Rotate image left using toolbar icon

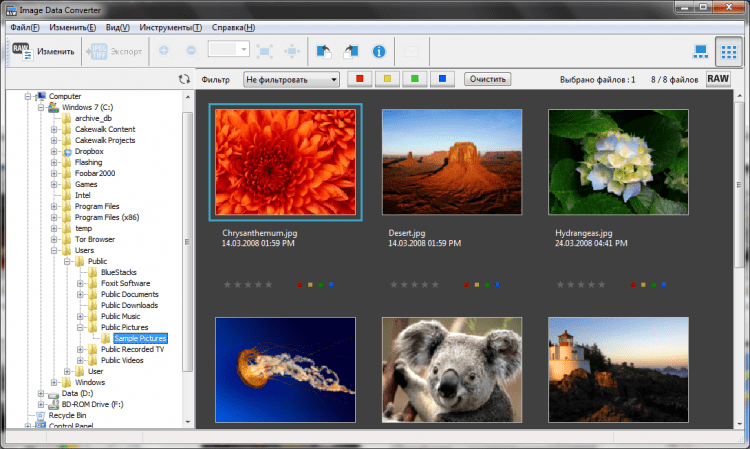[x=323, y=50]
